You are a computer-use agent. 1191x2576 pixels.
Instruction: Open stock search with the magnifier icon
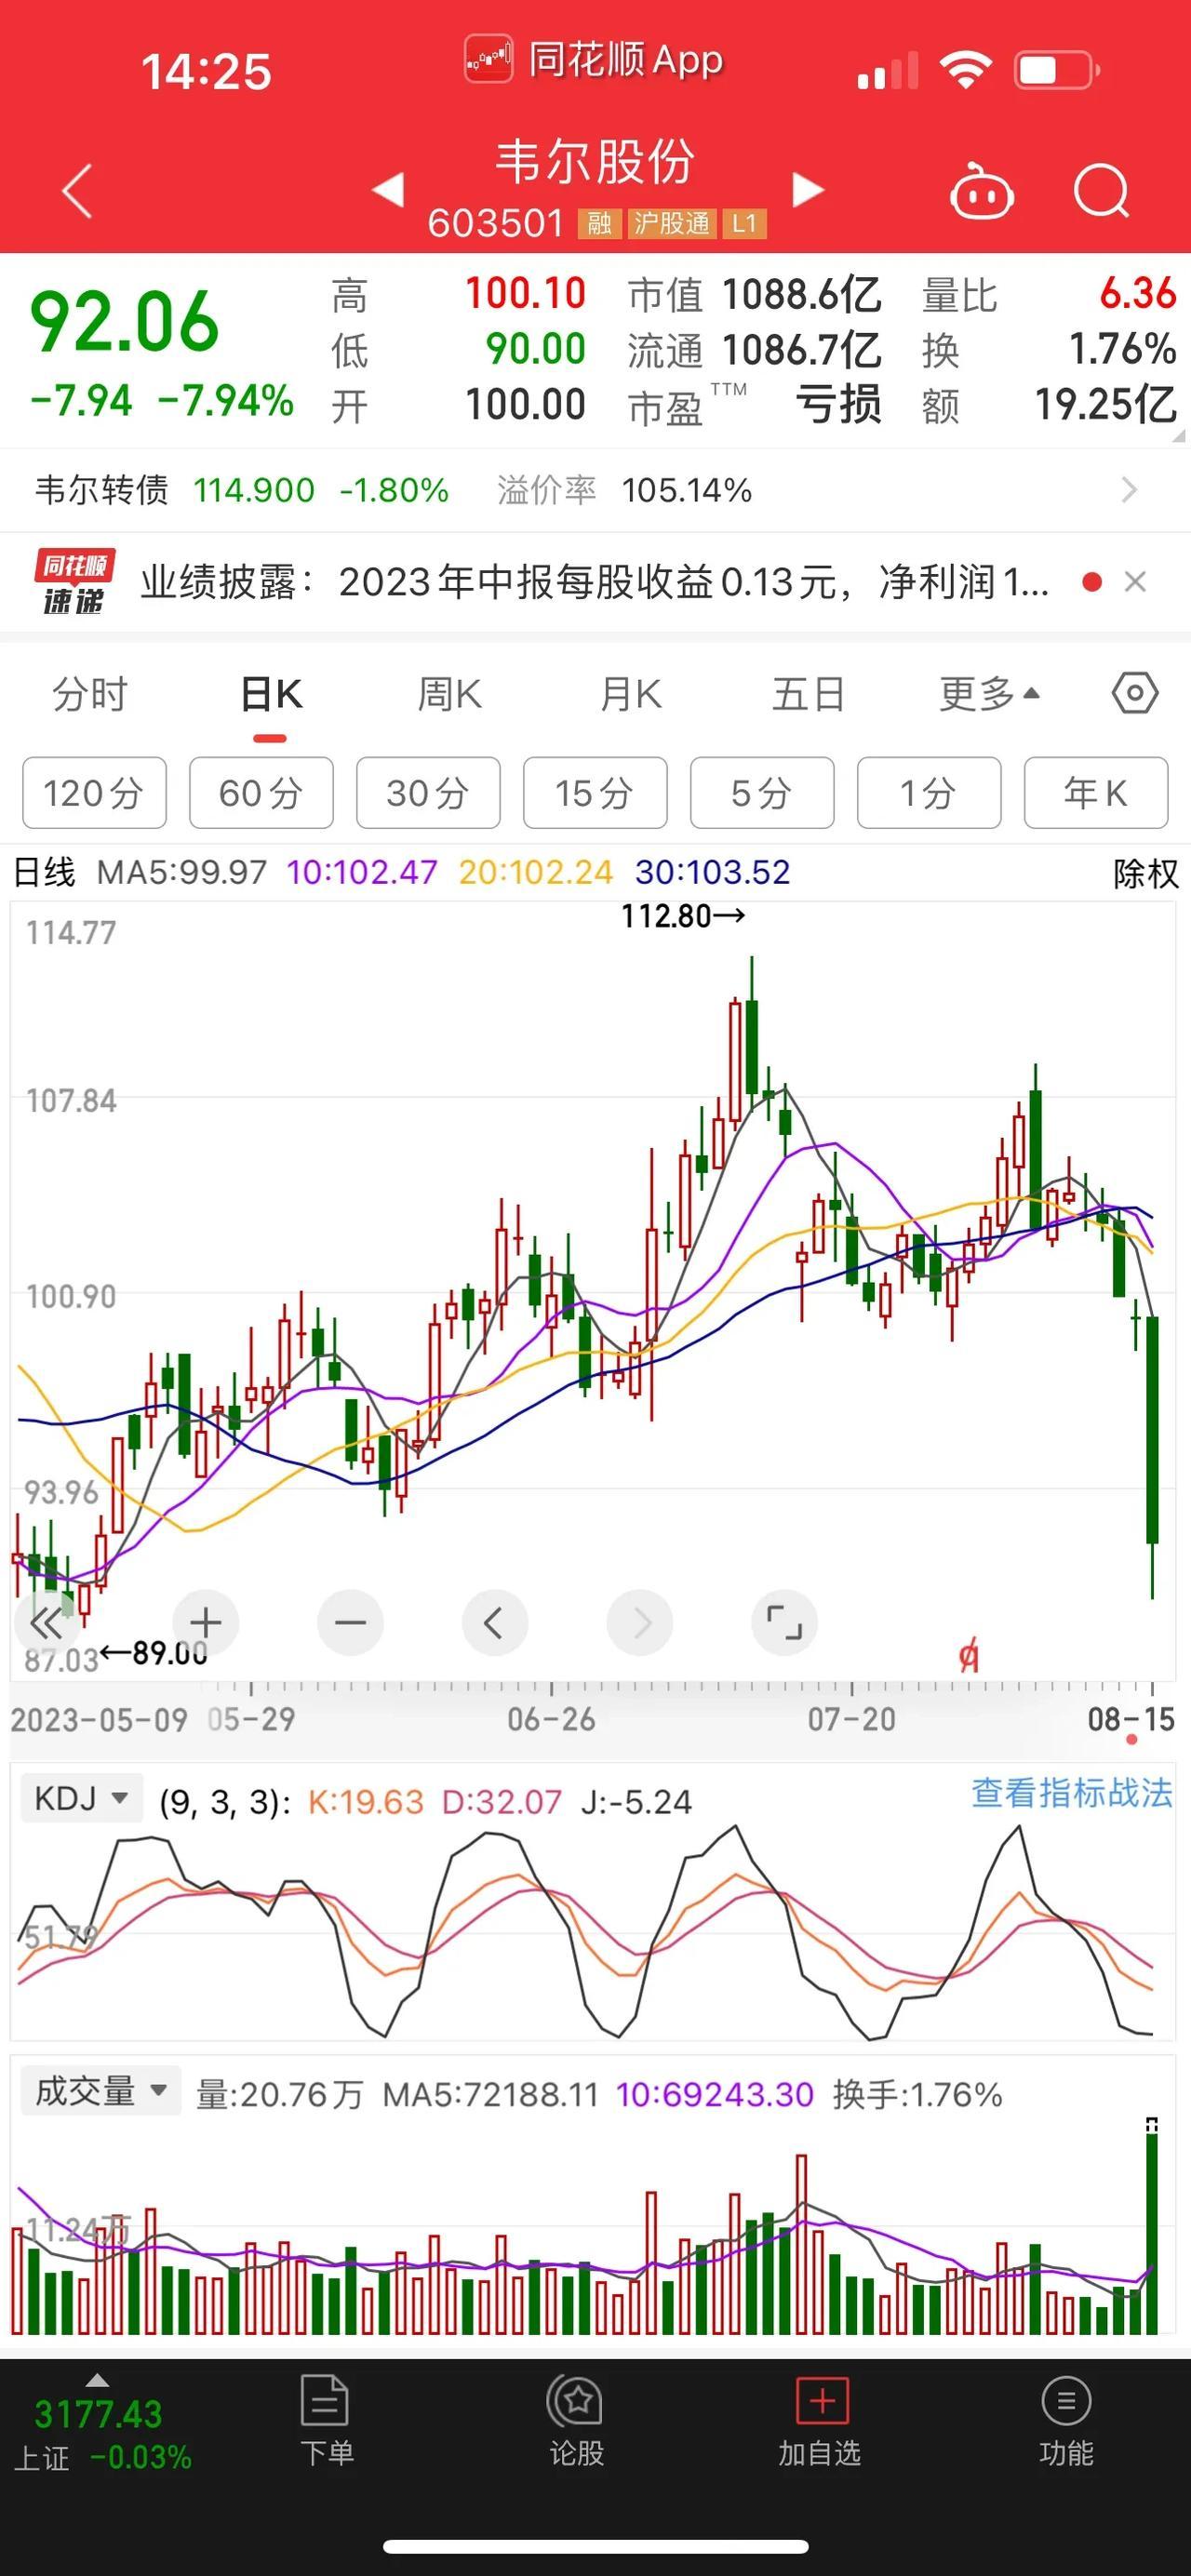click(x=1101, y=190)
